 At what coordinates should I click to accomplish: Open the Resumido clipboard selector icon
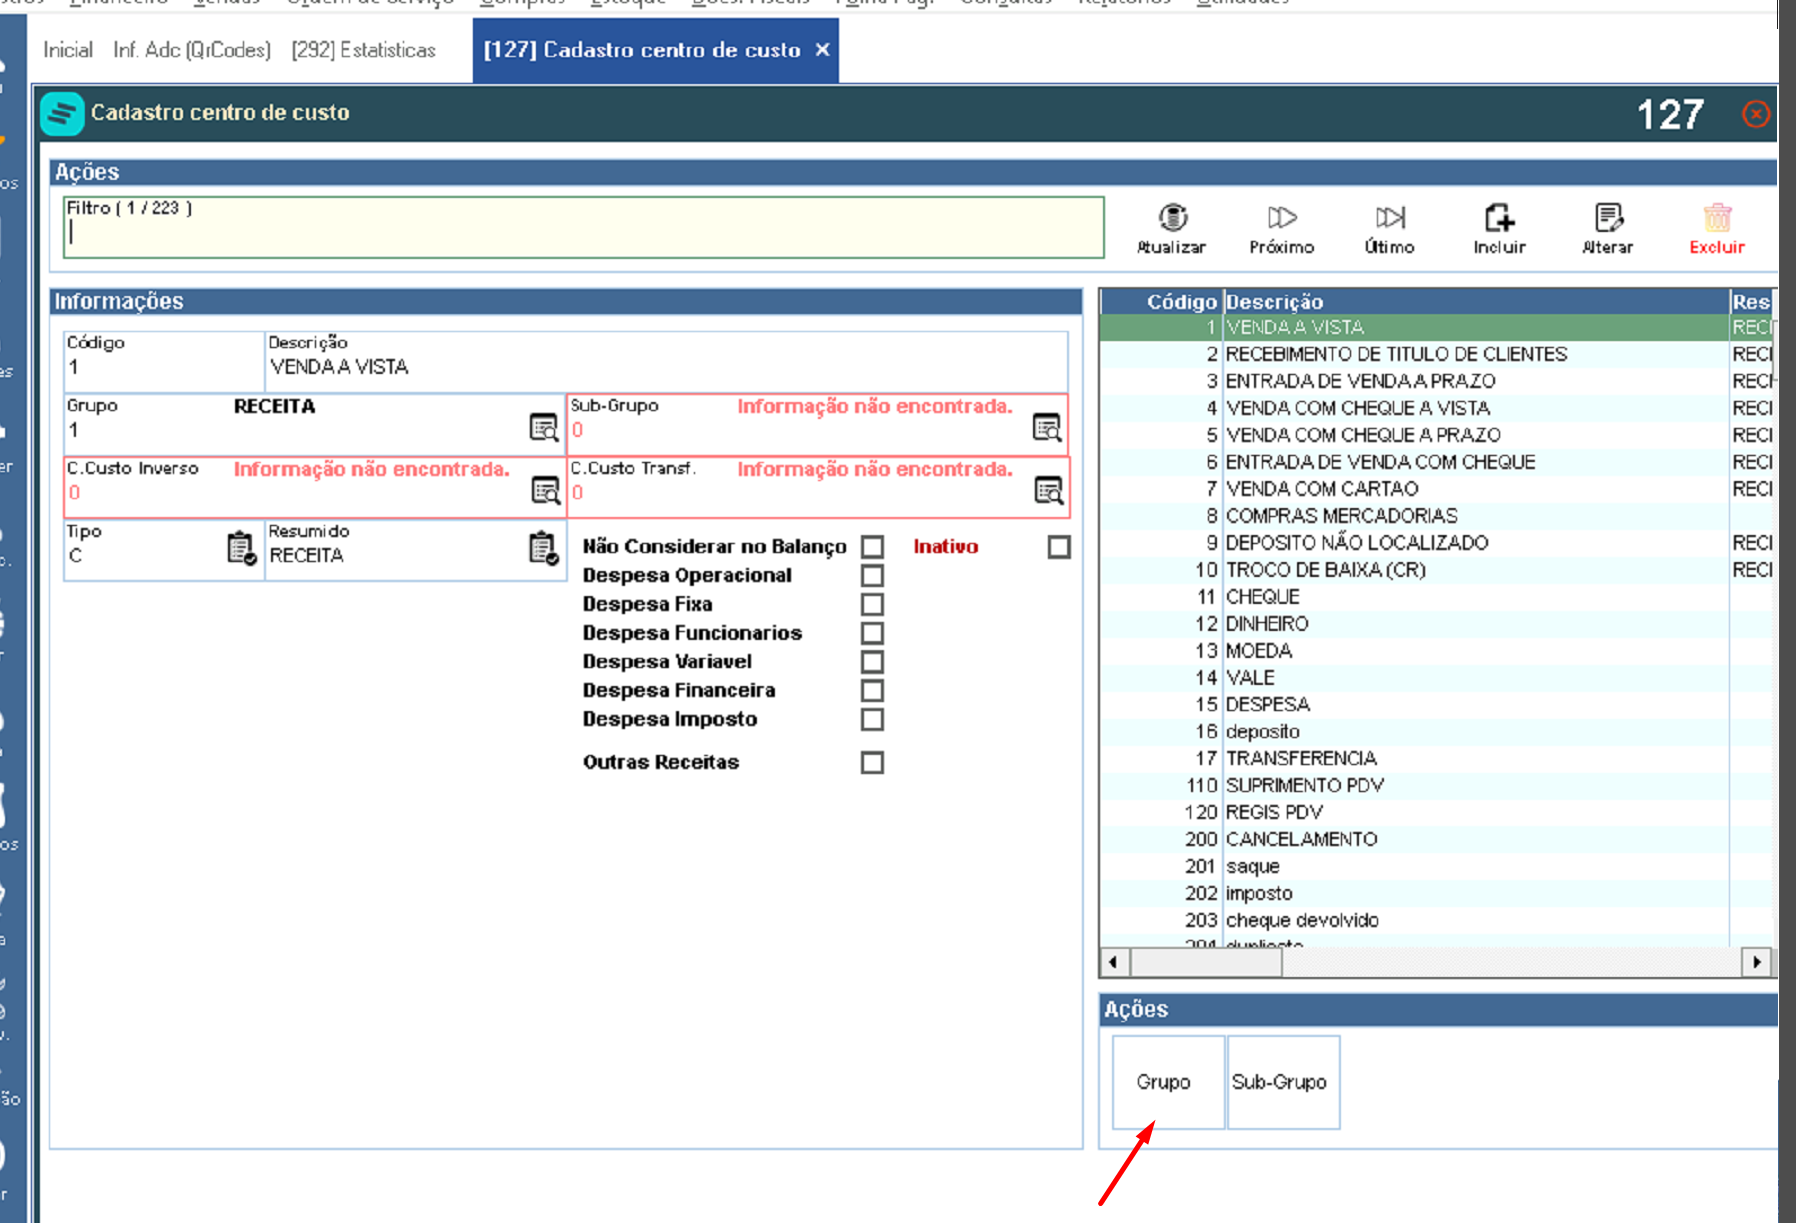543,548
